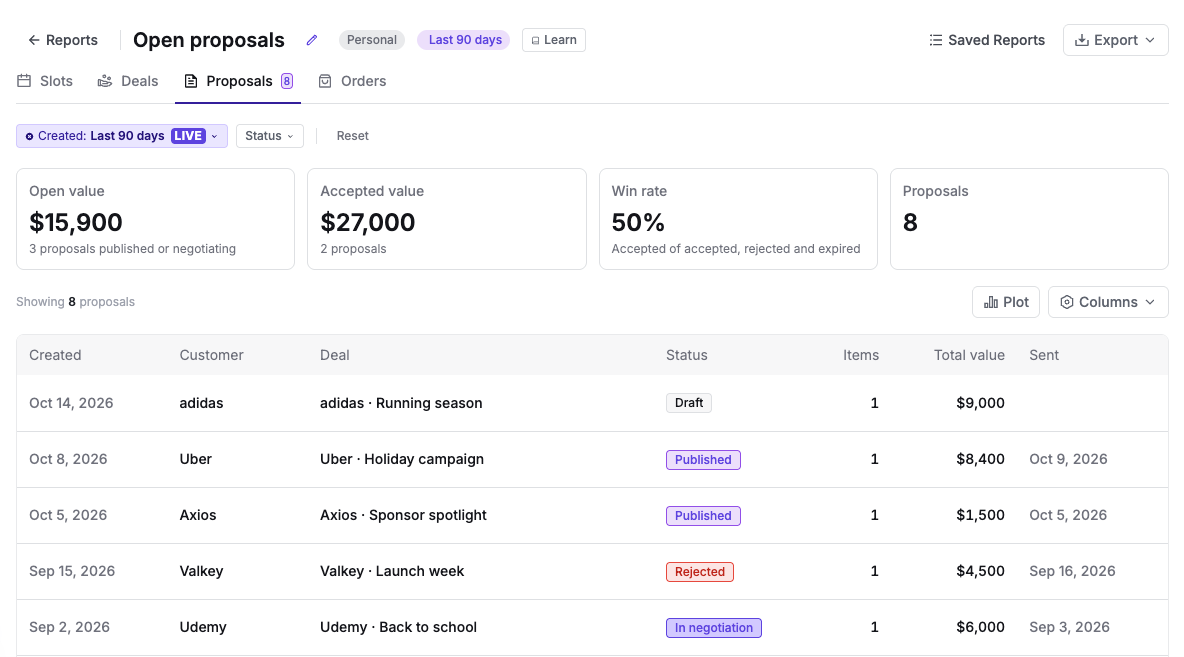Click the pencil icon to rename report
This screenshot has width=1184, height=657.
pos(312,40)
